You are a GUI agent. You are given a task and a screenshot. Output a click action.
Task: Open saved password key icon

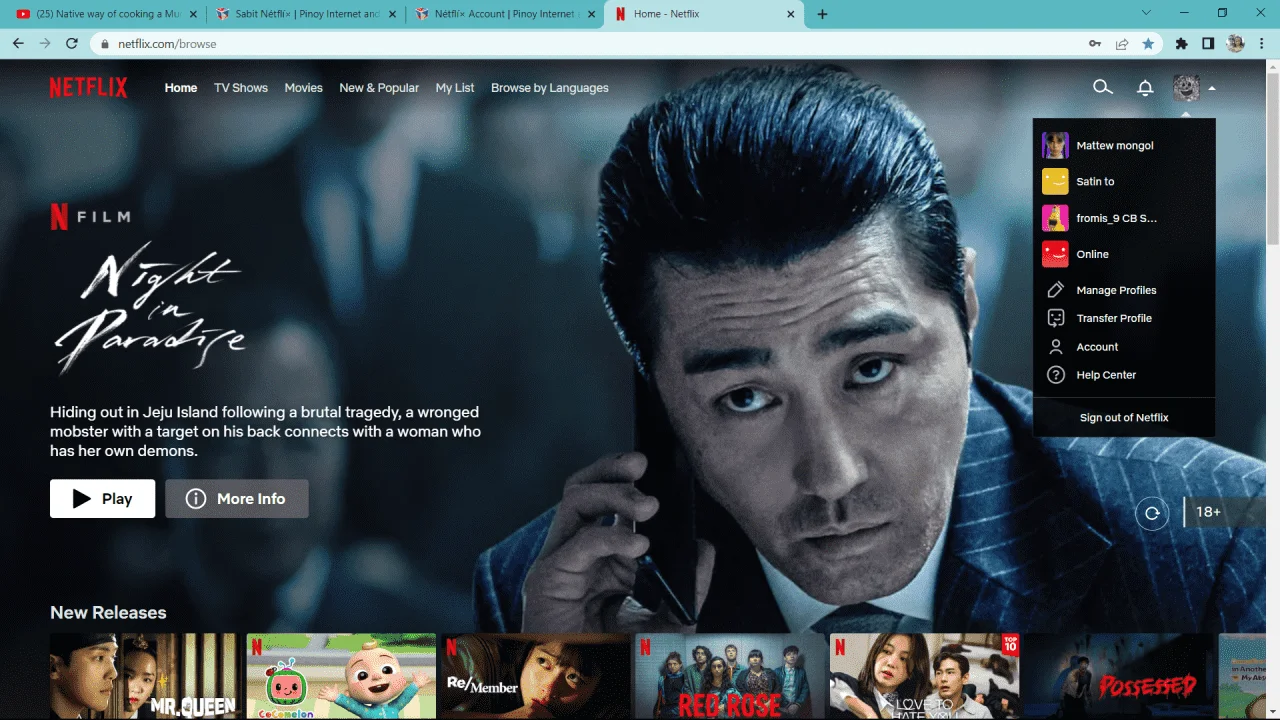coord(1096,44)
